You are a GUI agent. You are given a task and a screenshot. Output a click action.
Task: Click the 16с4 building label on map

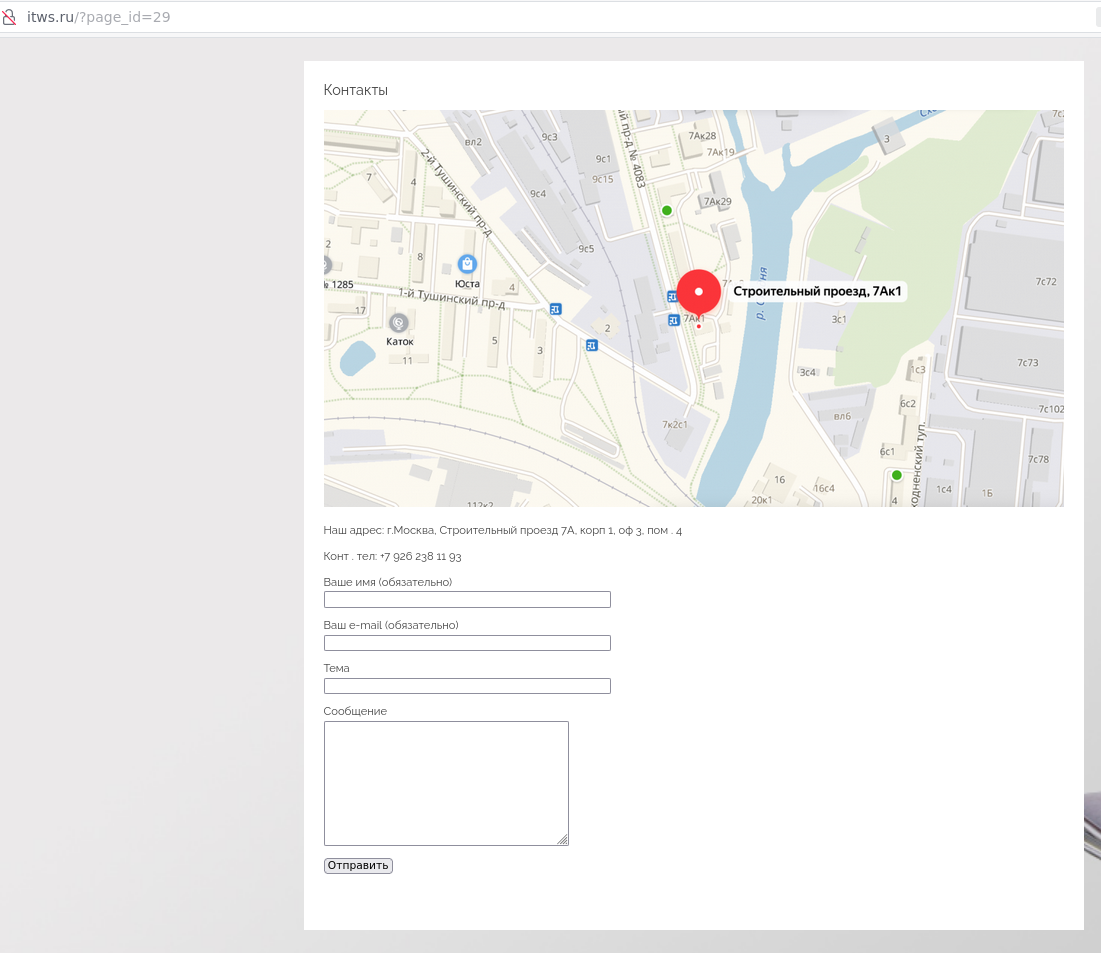824,488
